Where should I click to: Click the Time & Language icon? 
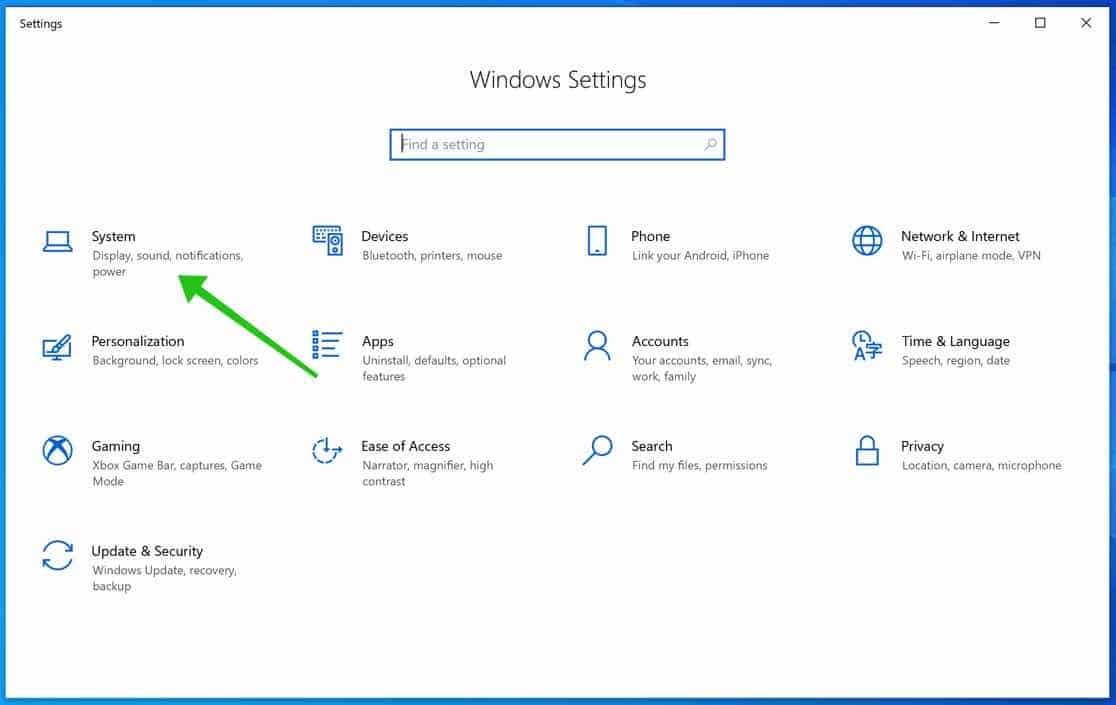point(867,346)
